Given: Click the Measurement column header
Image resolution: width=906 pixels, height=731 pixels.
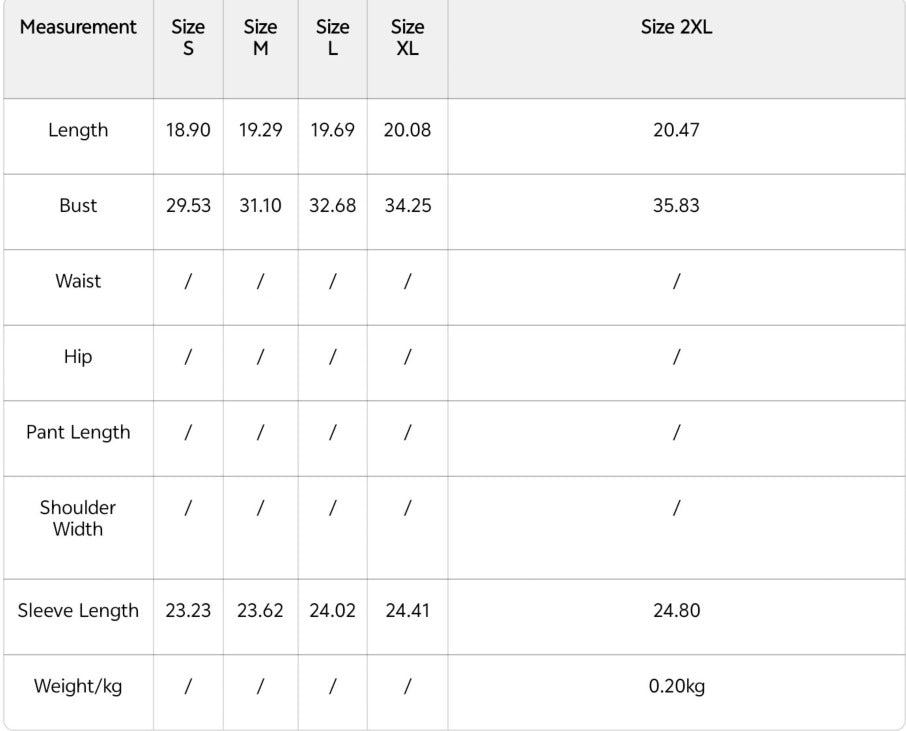Looking at the screenshot, I should coord(78,27).
